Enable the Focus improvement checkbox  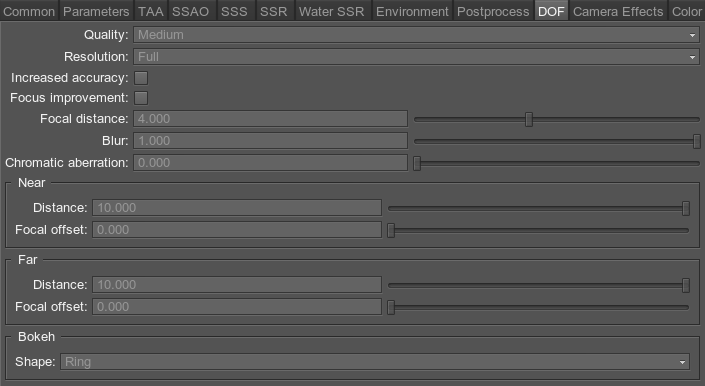click(141, 98)
